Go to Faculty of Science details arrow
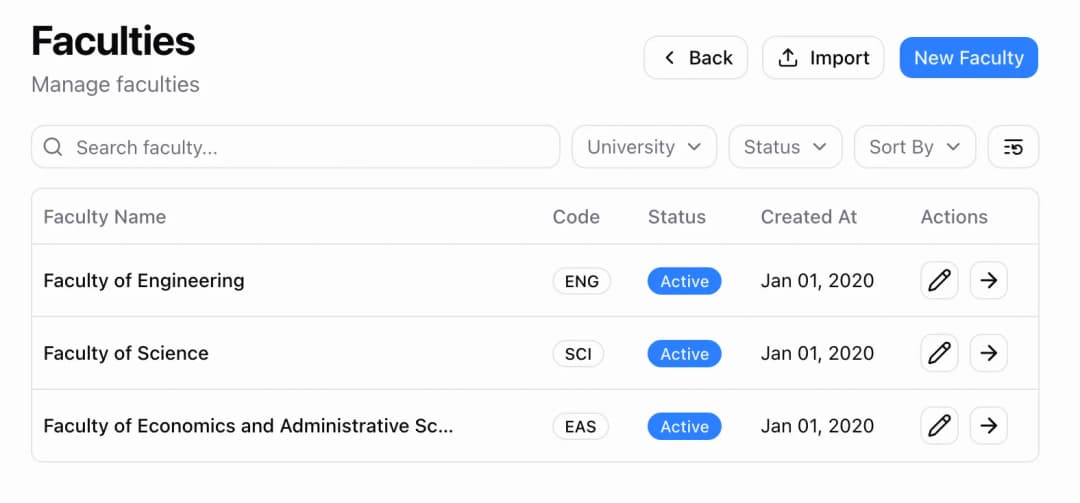Screen dimensions: 1080x503 click(989, 353)
